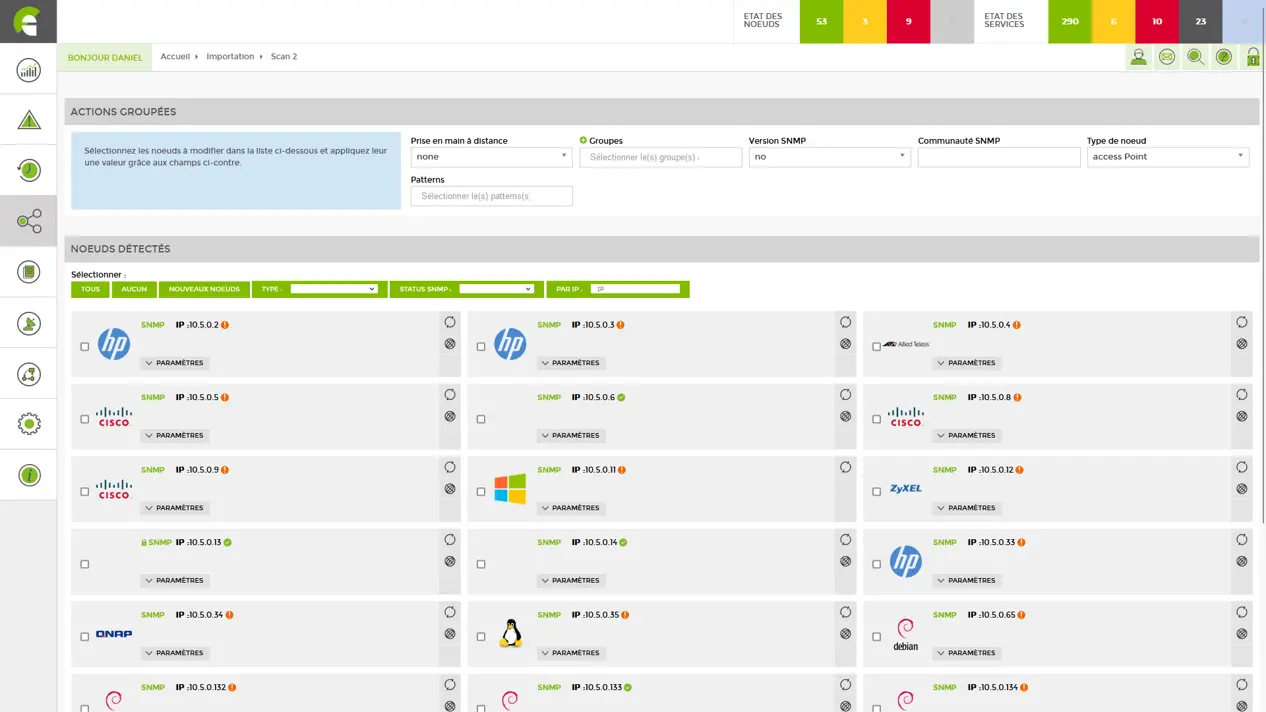Expand Paramètres for node 10.5.0.12
Screen dimensions: 1266x712
pyautogui.click(x=967, y=508)
